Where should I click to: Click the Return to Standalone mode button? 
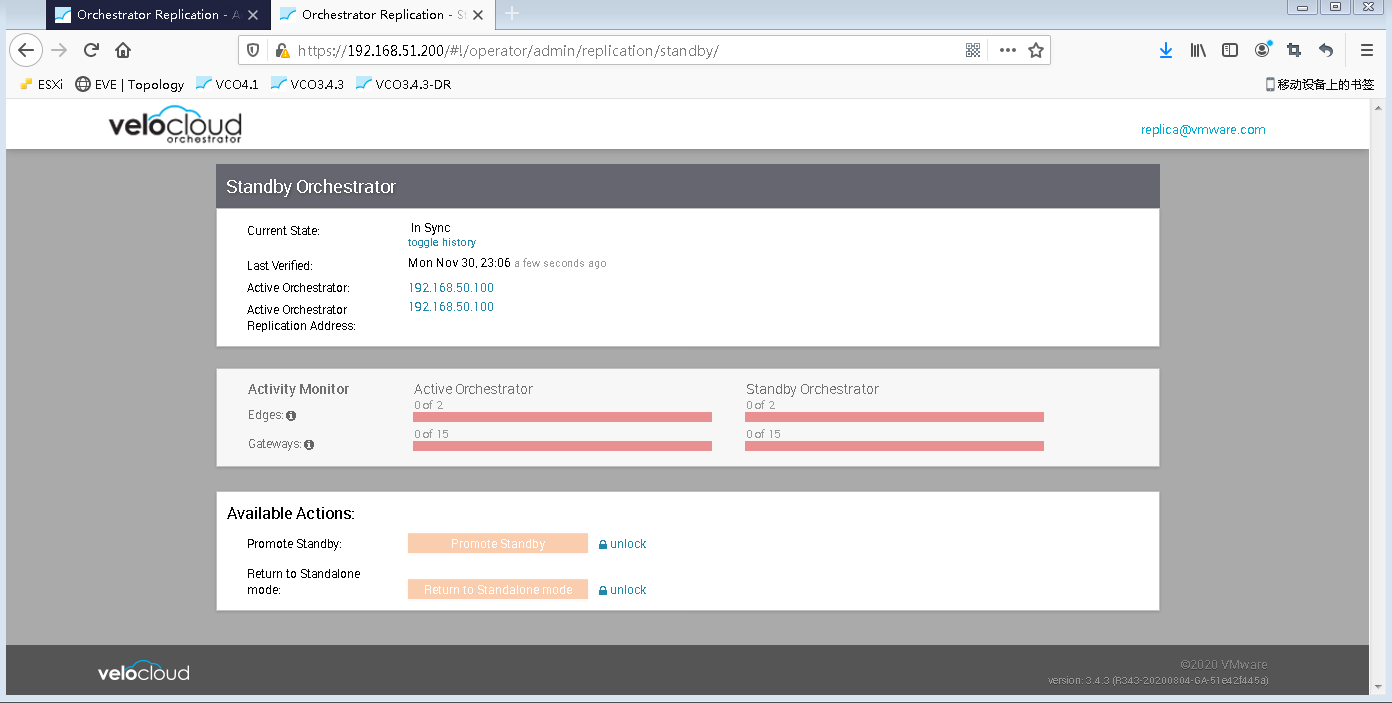pyautogui.click(x=498, y=589)
